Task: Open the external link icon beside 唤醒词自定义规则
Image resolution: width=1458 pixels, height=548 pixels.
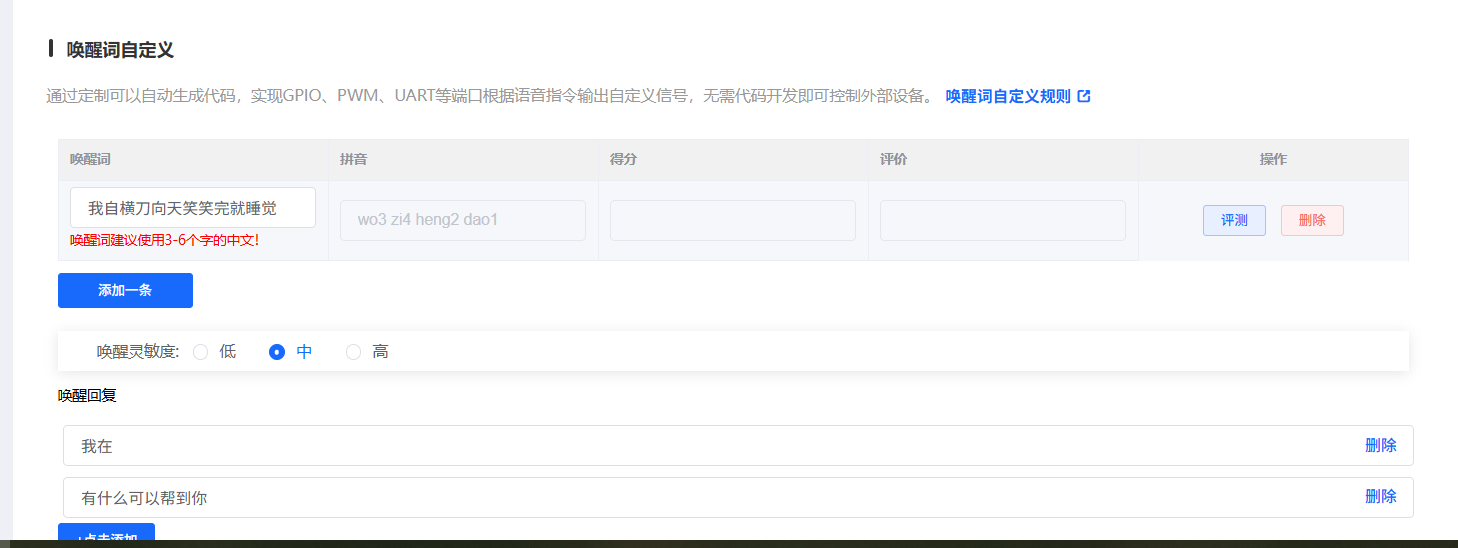Action: (x=1084, y=97)
